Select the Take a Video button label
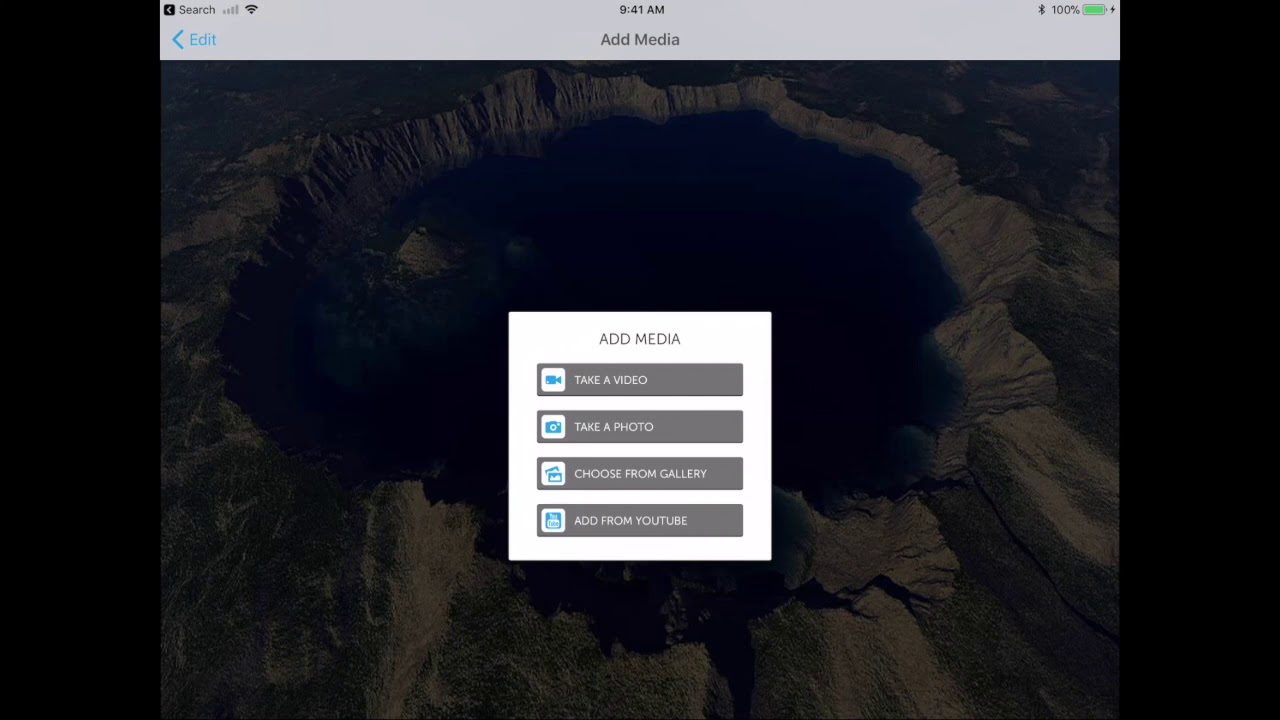The width and height of the screenshot is (1280, 720). (610, 380)
